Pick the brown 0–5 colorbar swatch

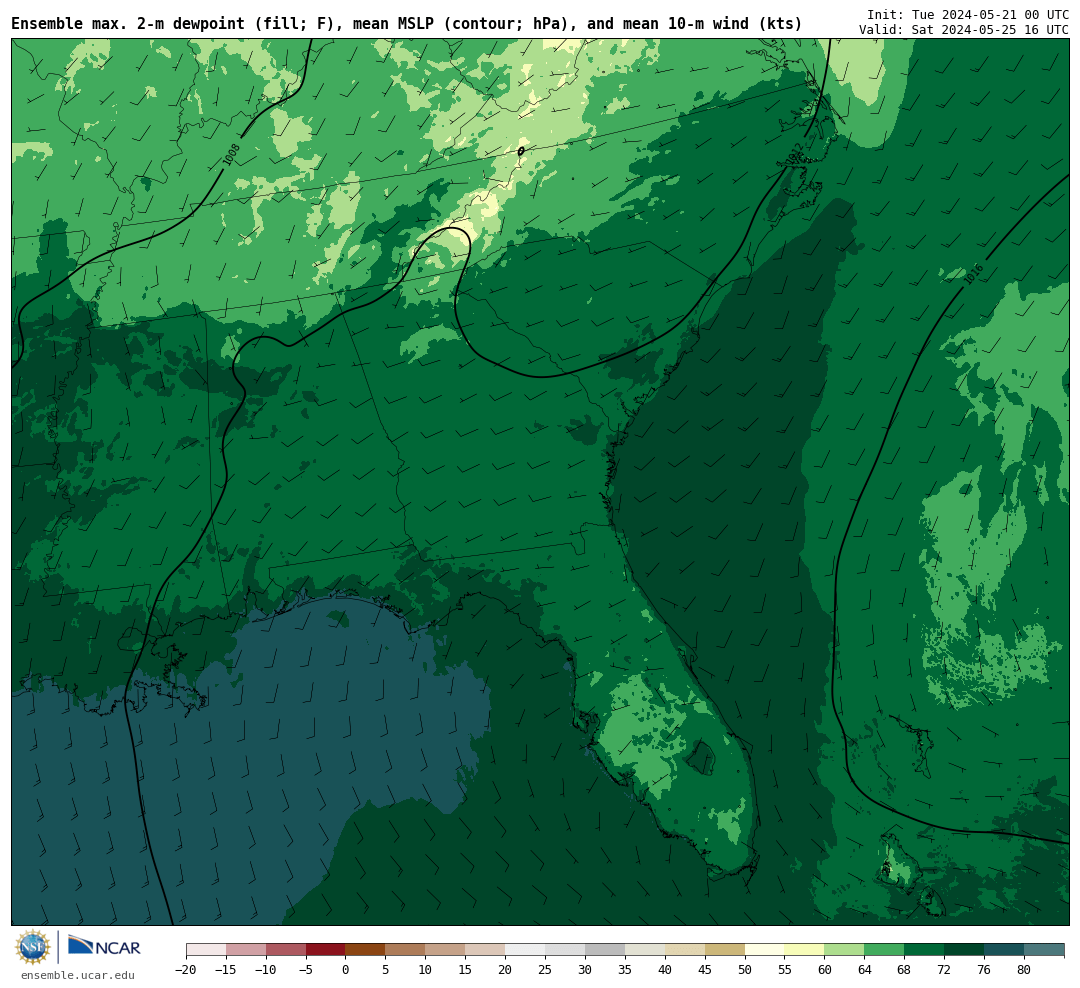[365, 950]
